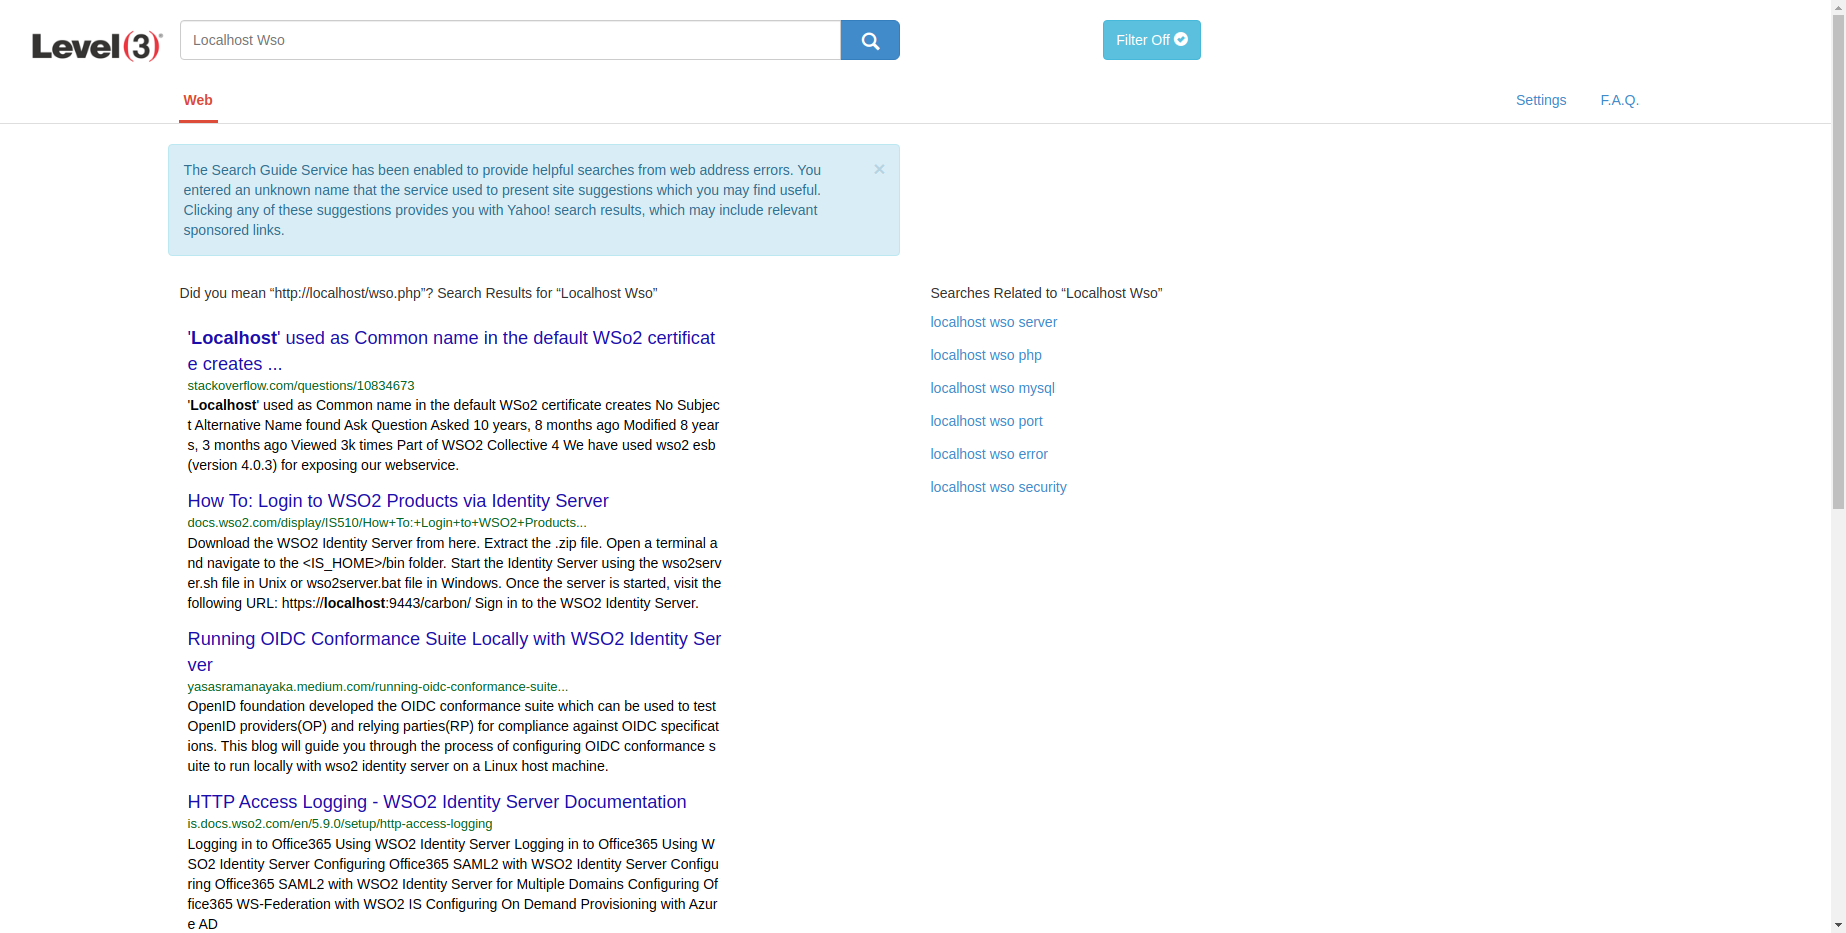The height and width of the screenshot is (933, 1846).
Task: Focus the Localhost Wso search field
Action: (x=510, y=40)
